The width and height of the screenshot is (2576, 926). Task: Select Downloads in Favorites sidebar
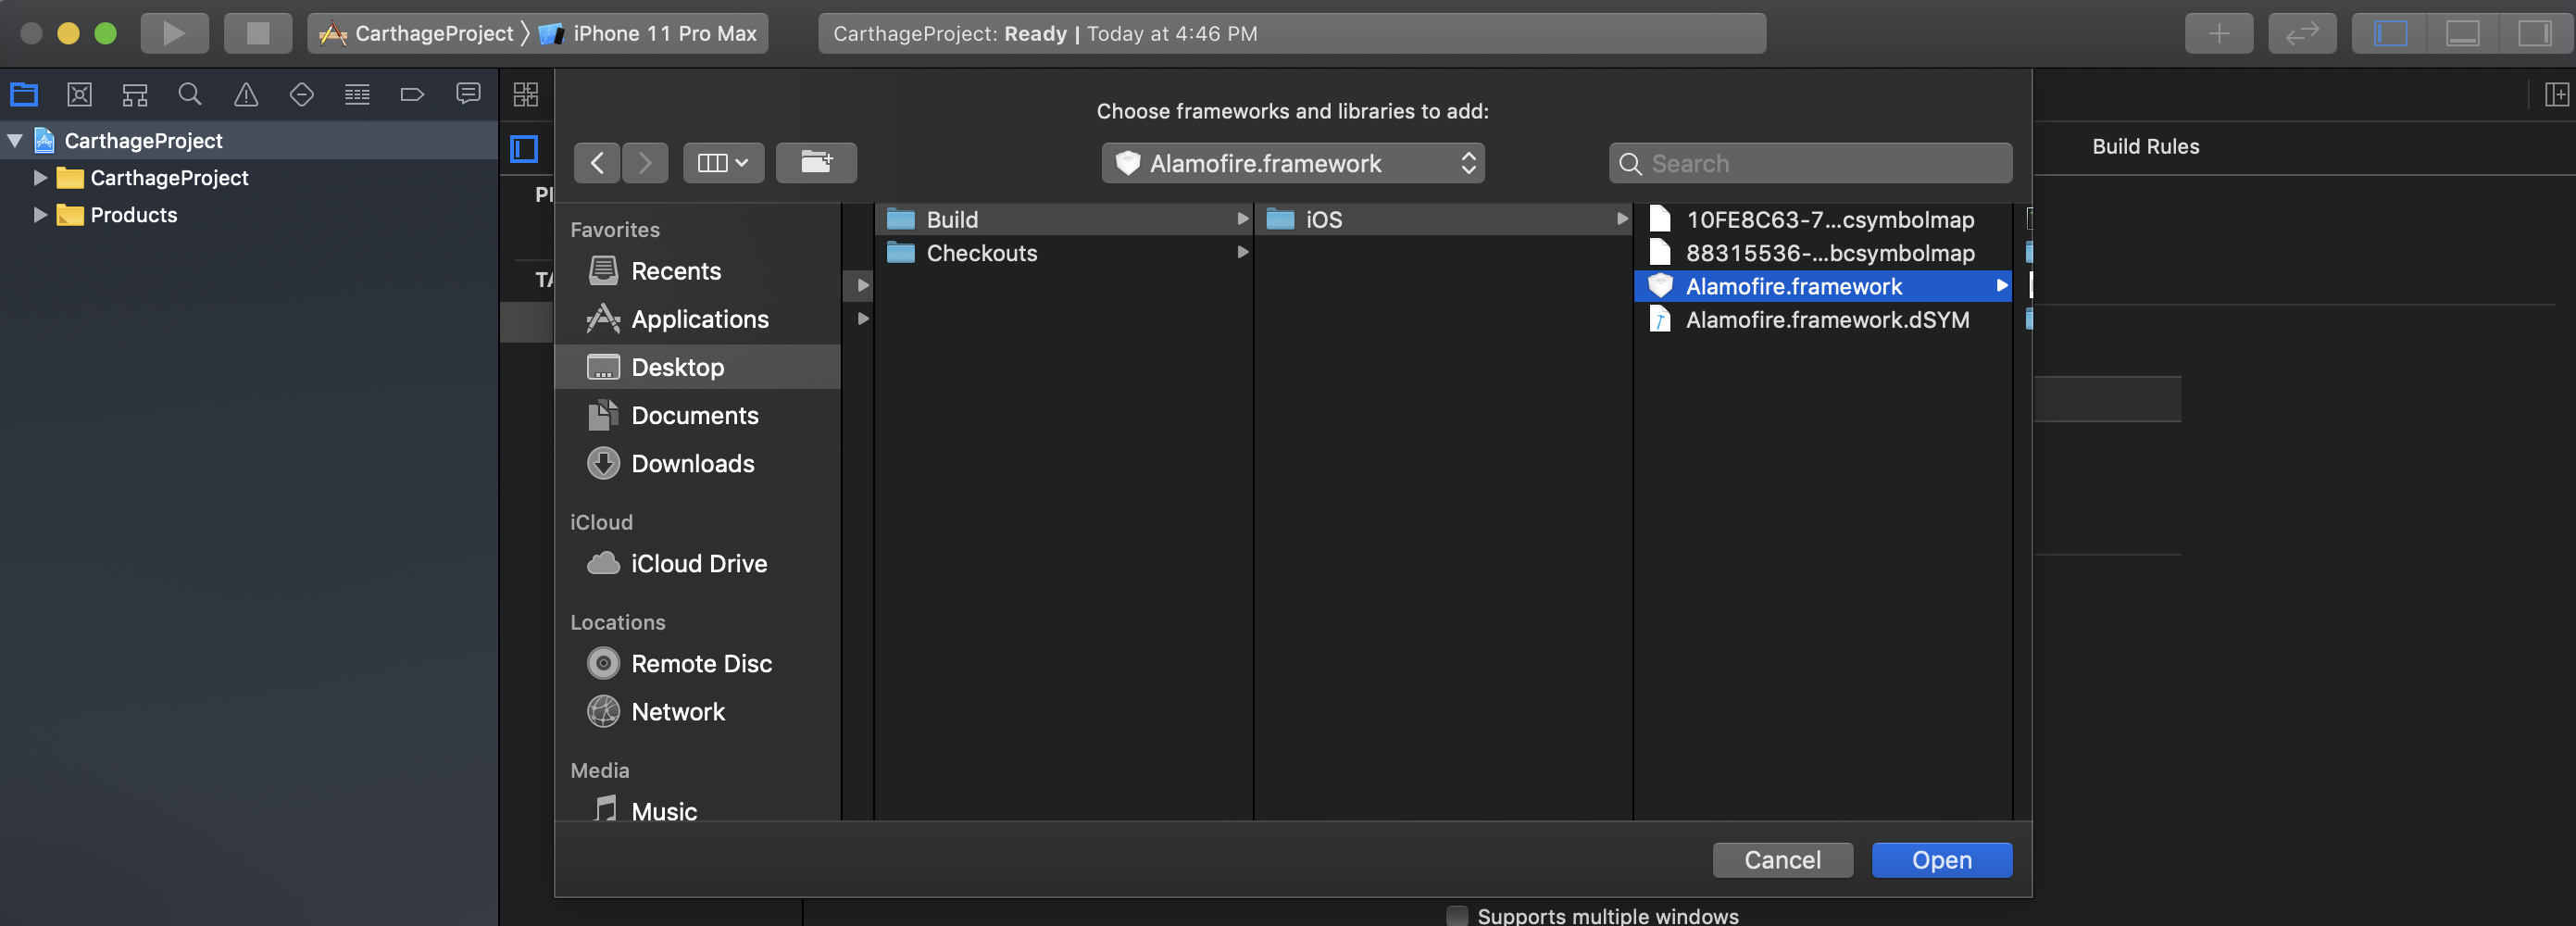(698, 463)
